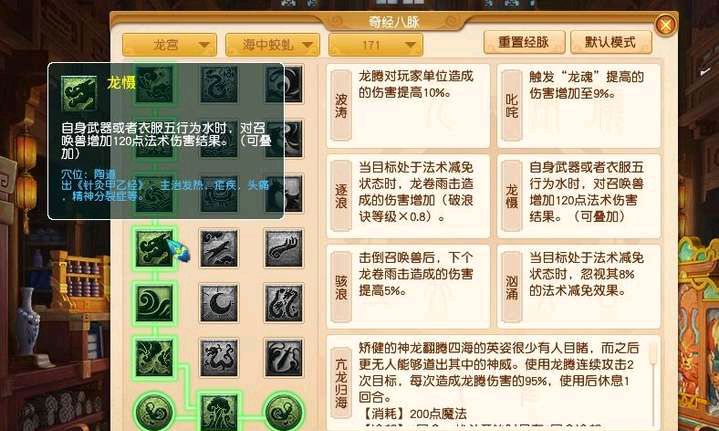The image size is (719, 431).
Task: Click the 重置经脉 button
Action: (524, 43)
